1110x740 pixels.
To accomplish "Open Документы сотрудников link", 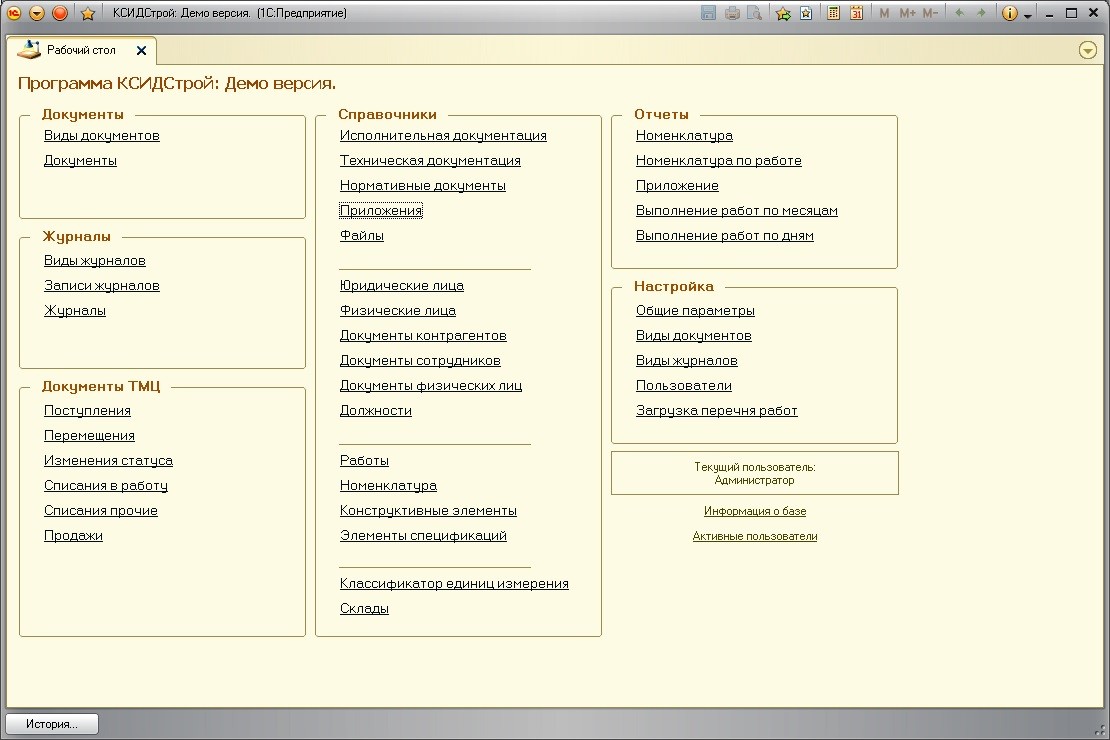I will coord(420,360).
